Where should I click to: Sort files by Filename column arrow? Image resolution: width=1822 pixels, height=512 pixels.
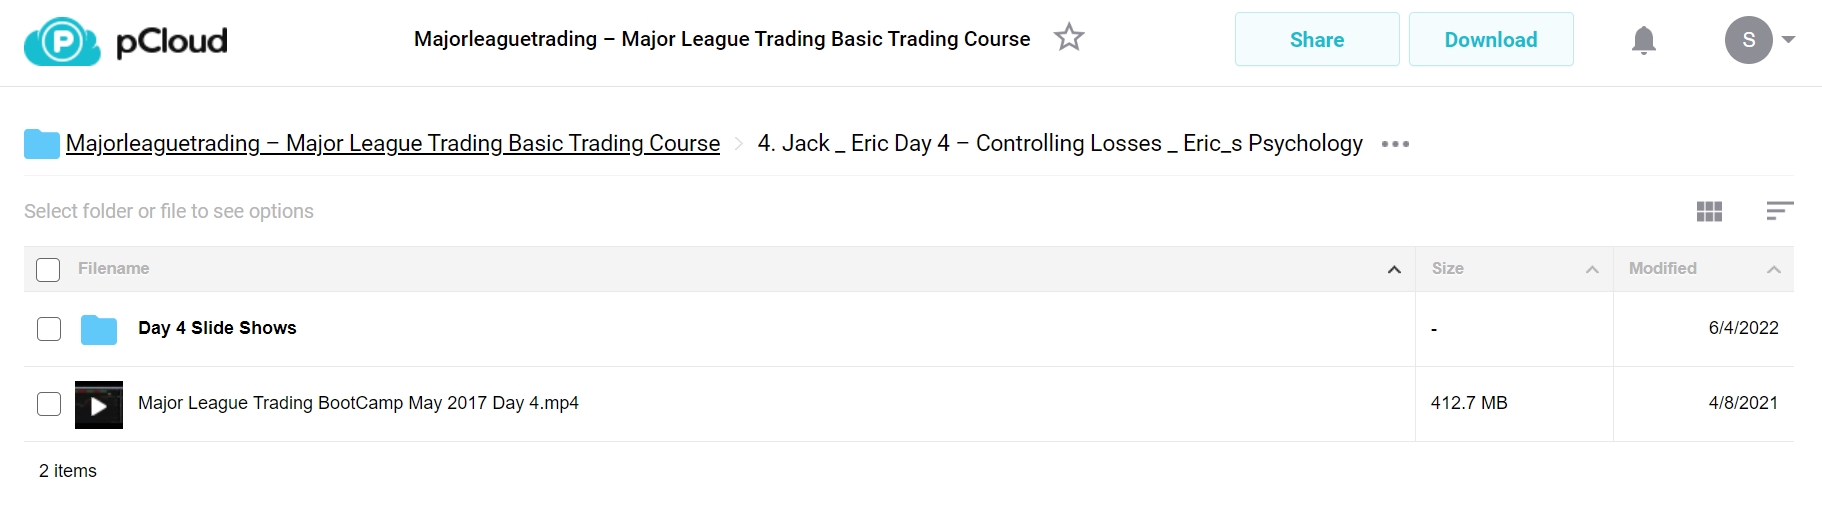pos(1394,270)
